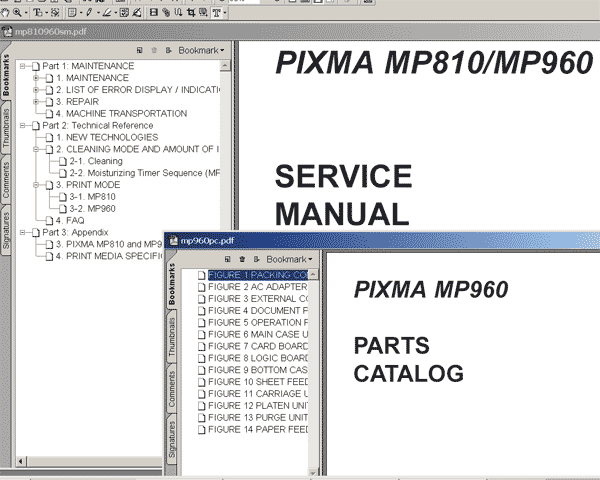Select the Highlight markup tool
The image size is (600, 480).
coord(107,13)
